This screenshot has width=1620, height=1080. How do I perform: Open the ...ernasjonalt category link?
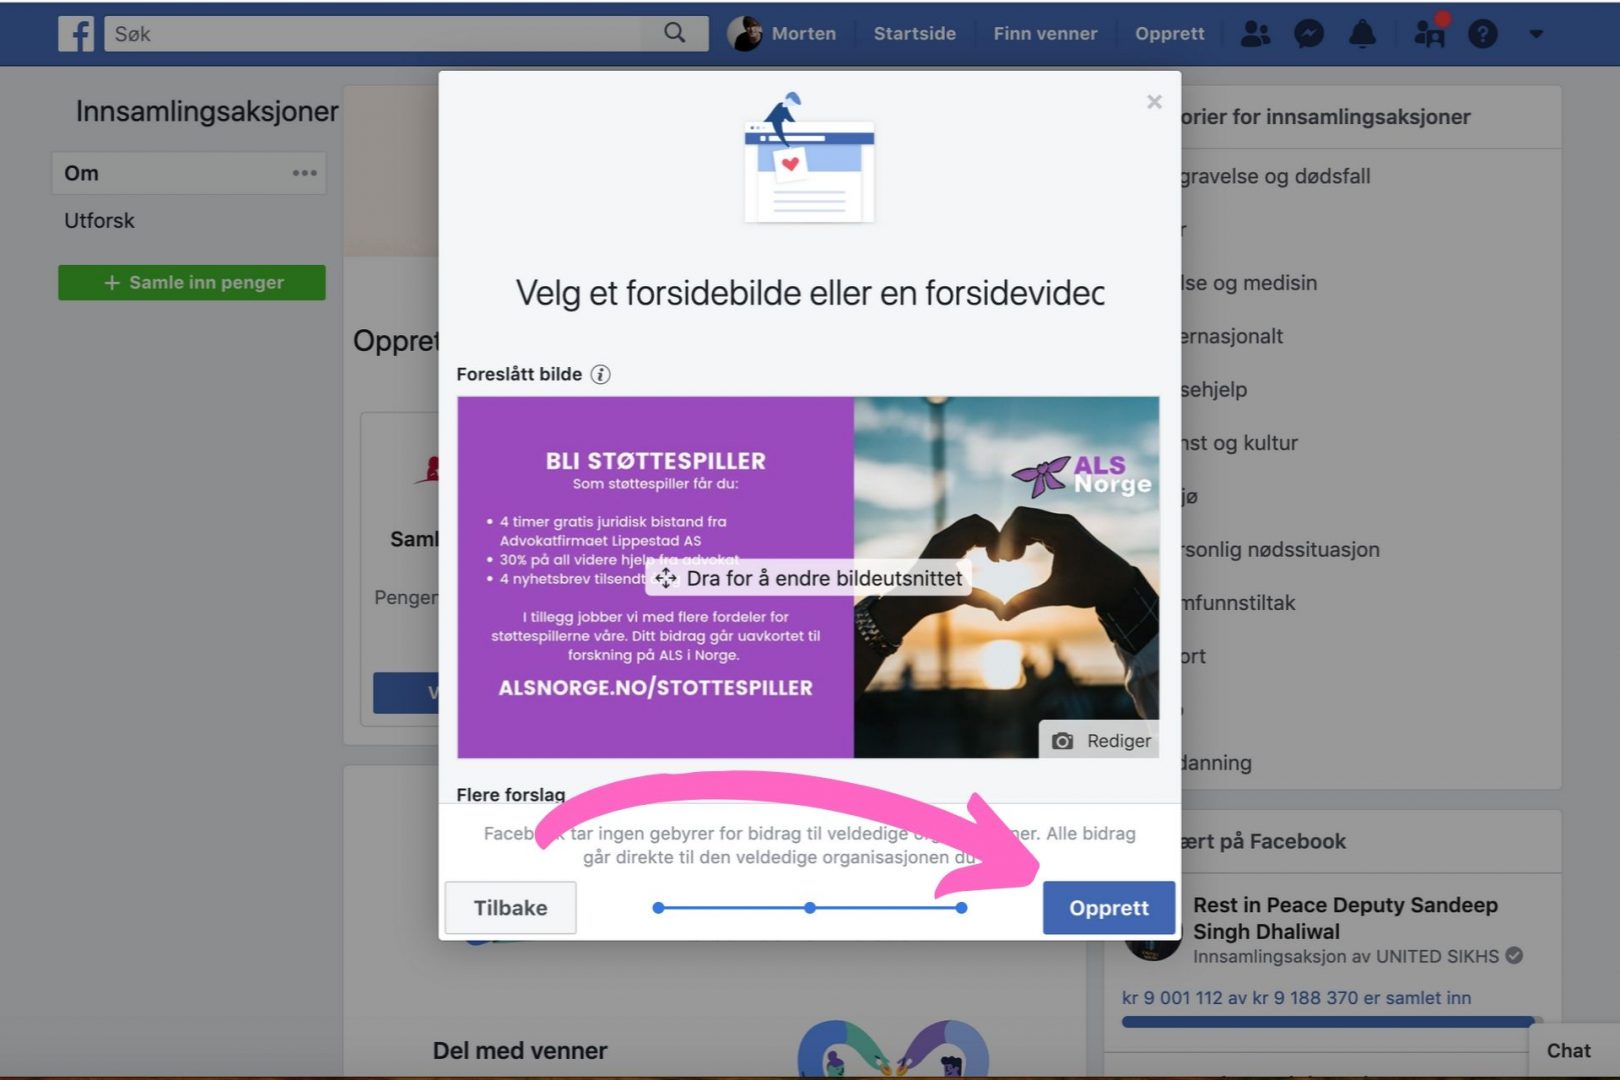pos(1232,336)
